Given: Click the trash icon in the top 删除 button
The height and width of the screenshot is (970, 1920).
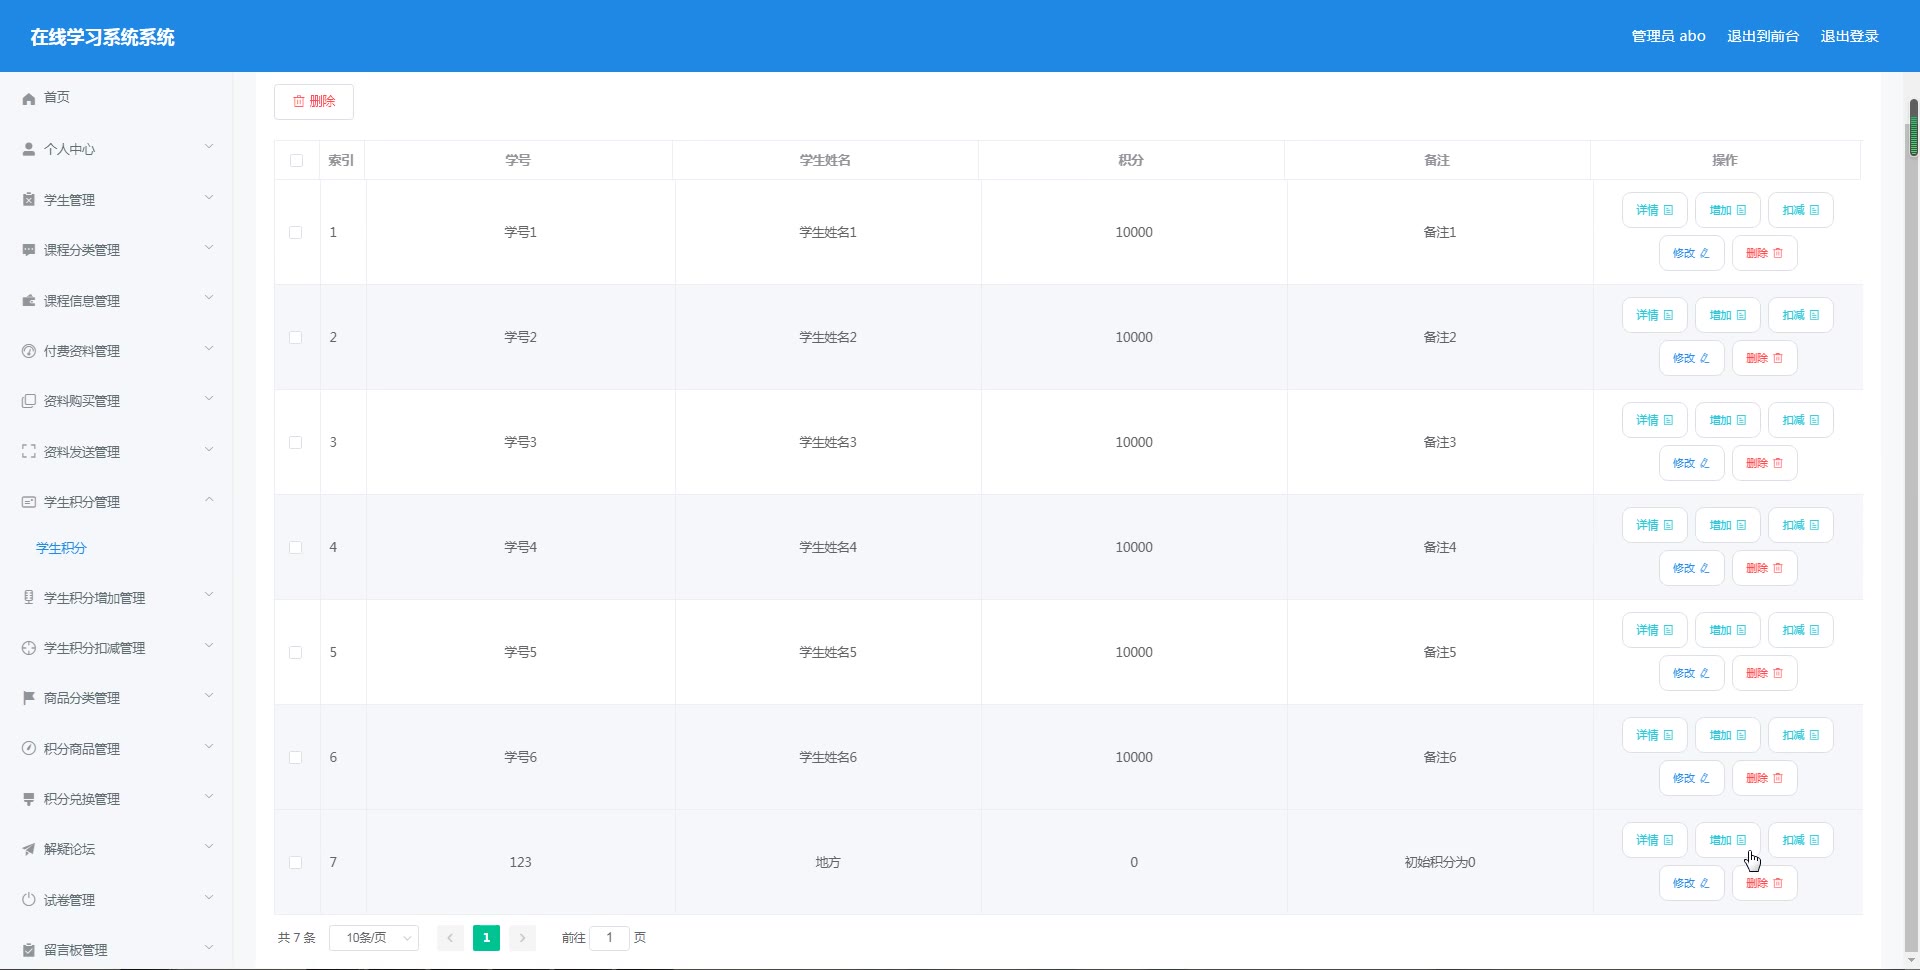Looking at the screenshot, I should (298, 101).
